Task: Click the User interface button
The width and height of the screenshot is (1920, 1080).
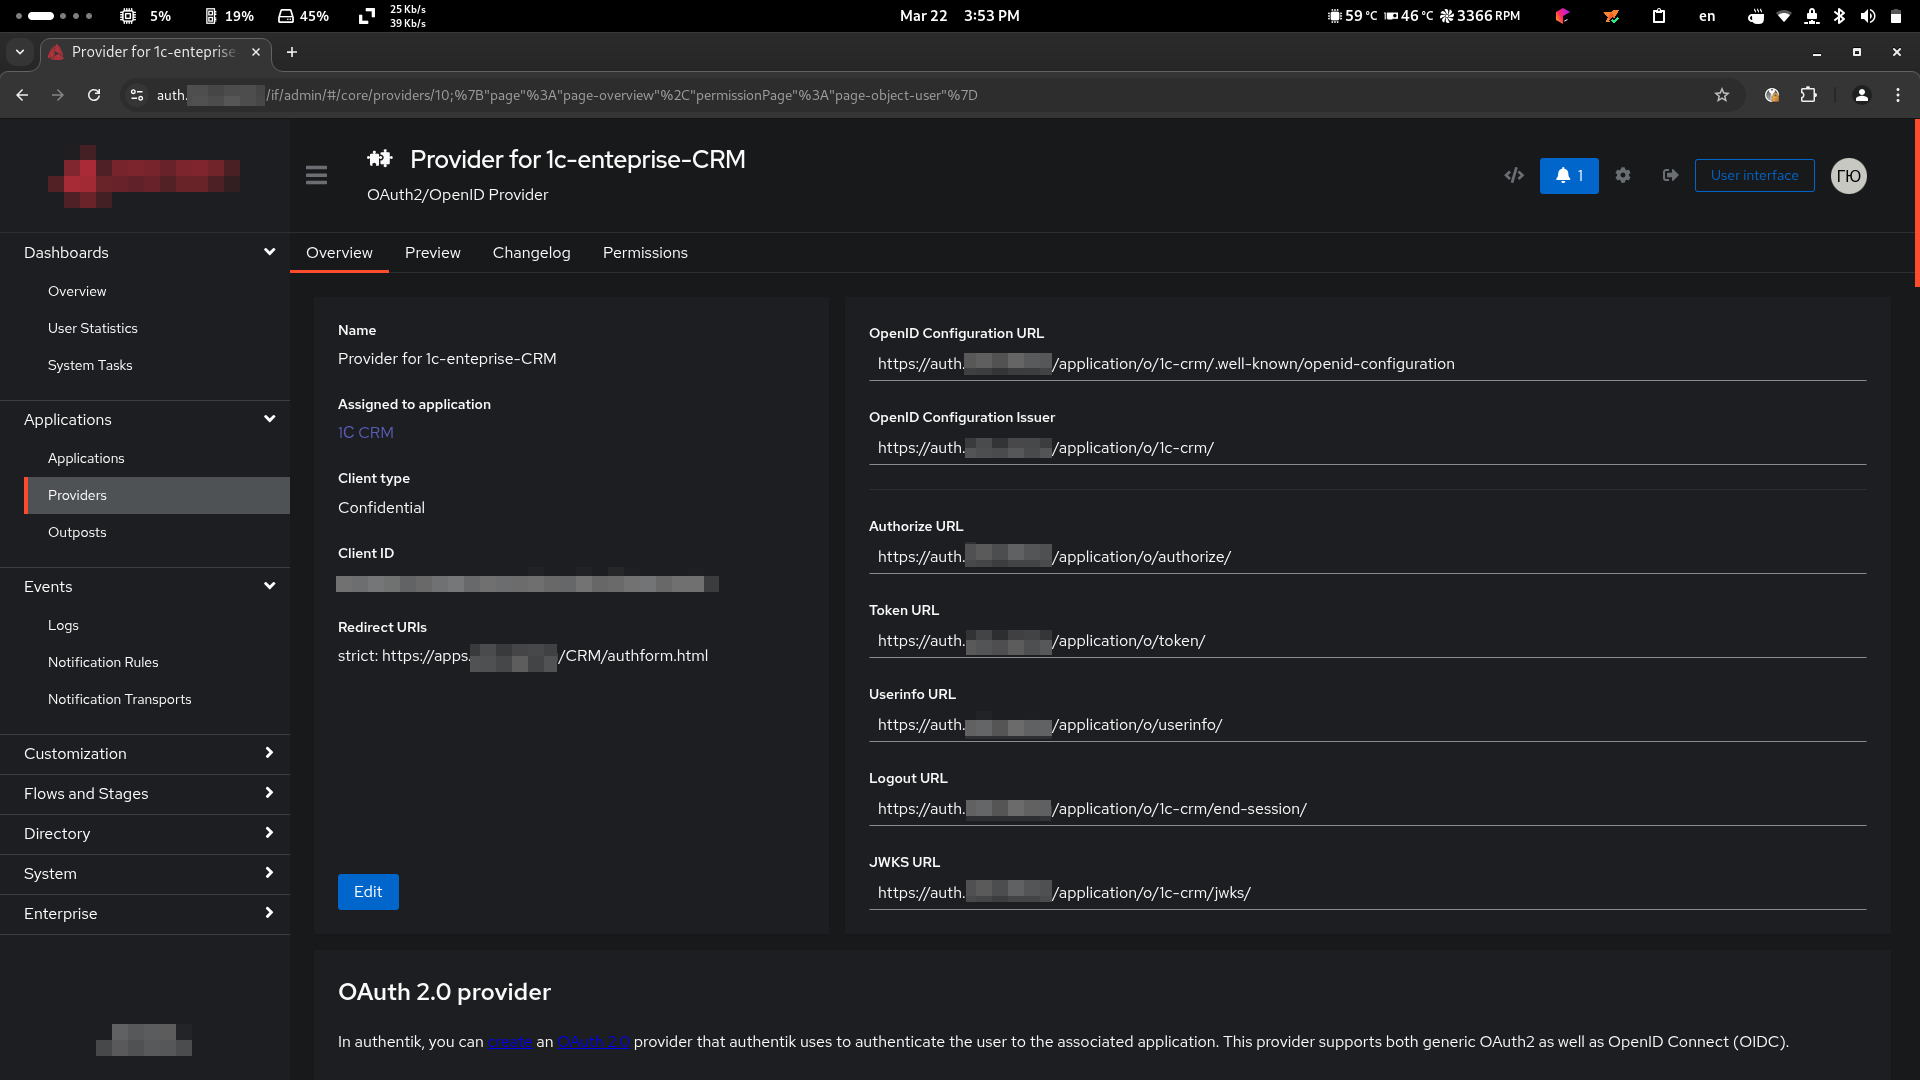Action: pyautogui.click(x=1754, y=175)
